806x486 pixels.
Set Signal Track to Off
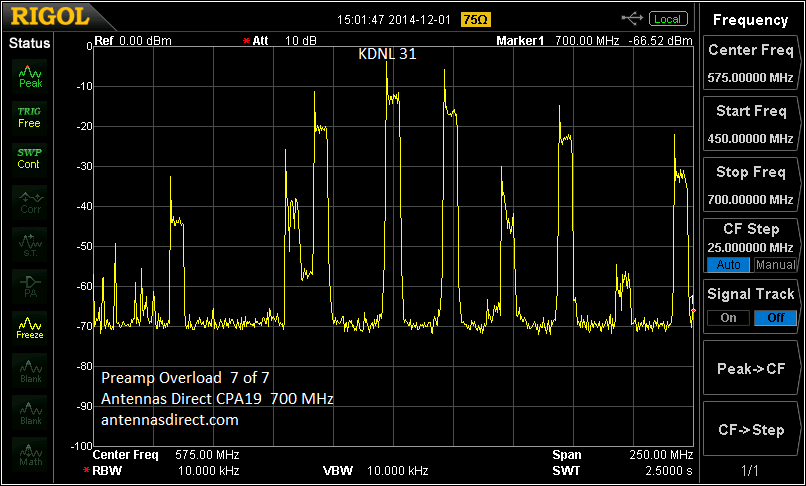click(x=775, y=318)
